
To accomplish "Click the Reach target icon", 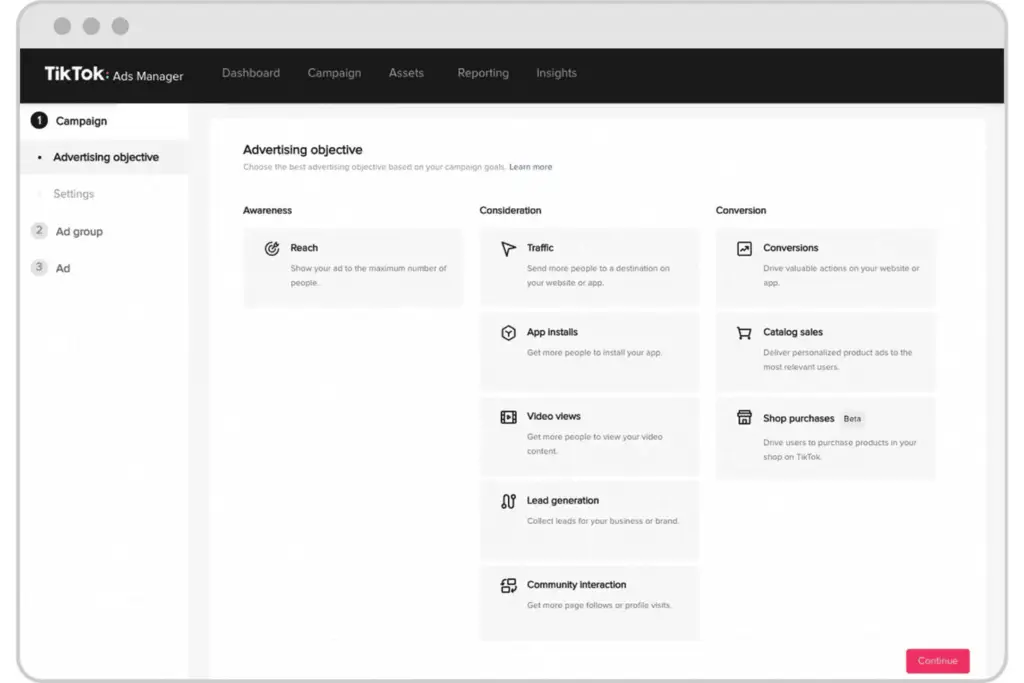I will 271,249.
